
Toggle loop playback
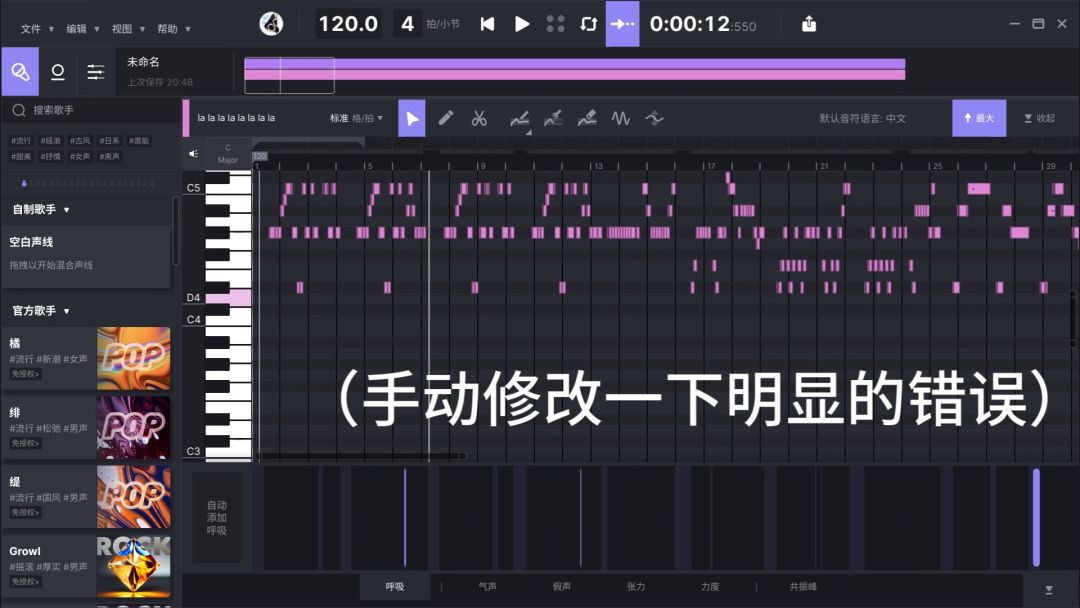click(588, 24)
